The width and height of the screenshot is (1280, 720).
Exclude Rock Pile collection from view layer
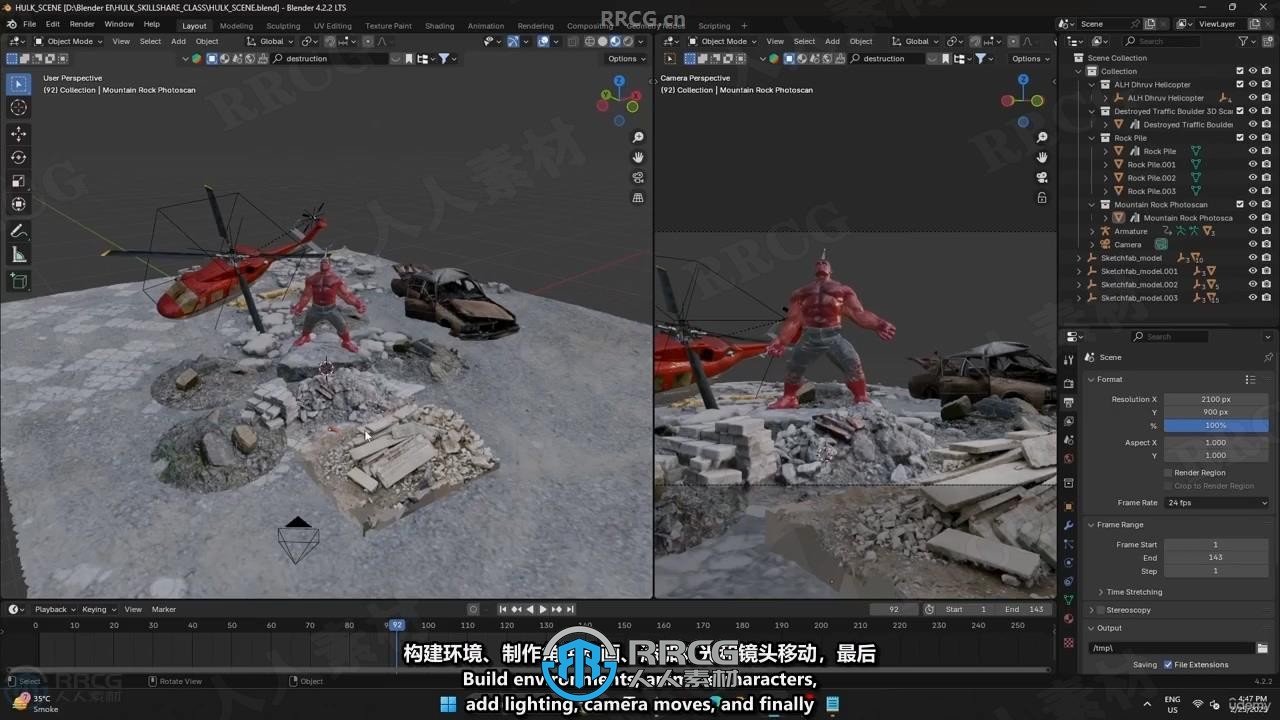point(1240,138)
